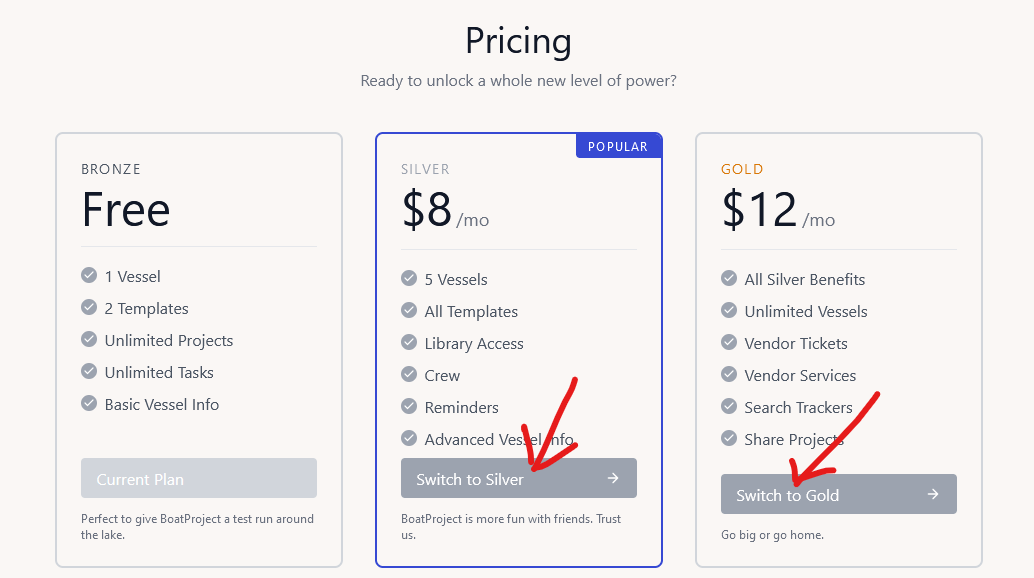The width and height of the screenshot is (1034, 578).
Task: Choose the Switch to Silver button
Action: click(x=519, y=478)
